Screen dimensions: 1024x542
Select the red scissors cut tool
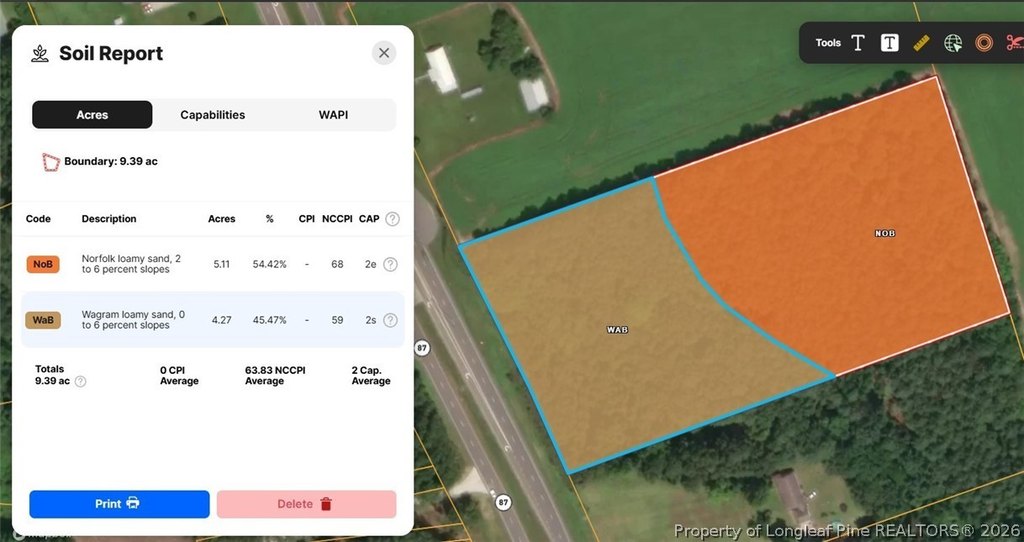pyautogui.click(x=1014, y=43)
